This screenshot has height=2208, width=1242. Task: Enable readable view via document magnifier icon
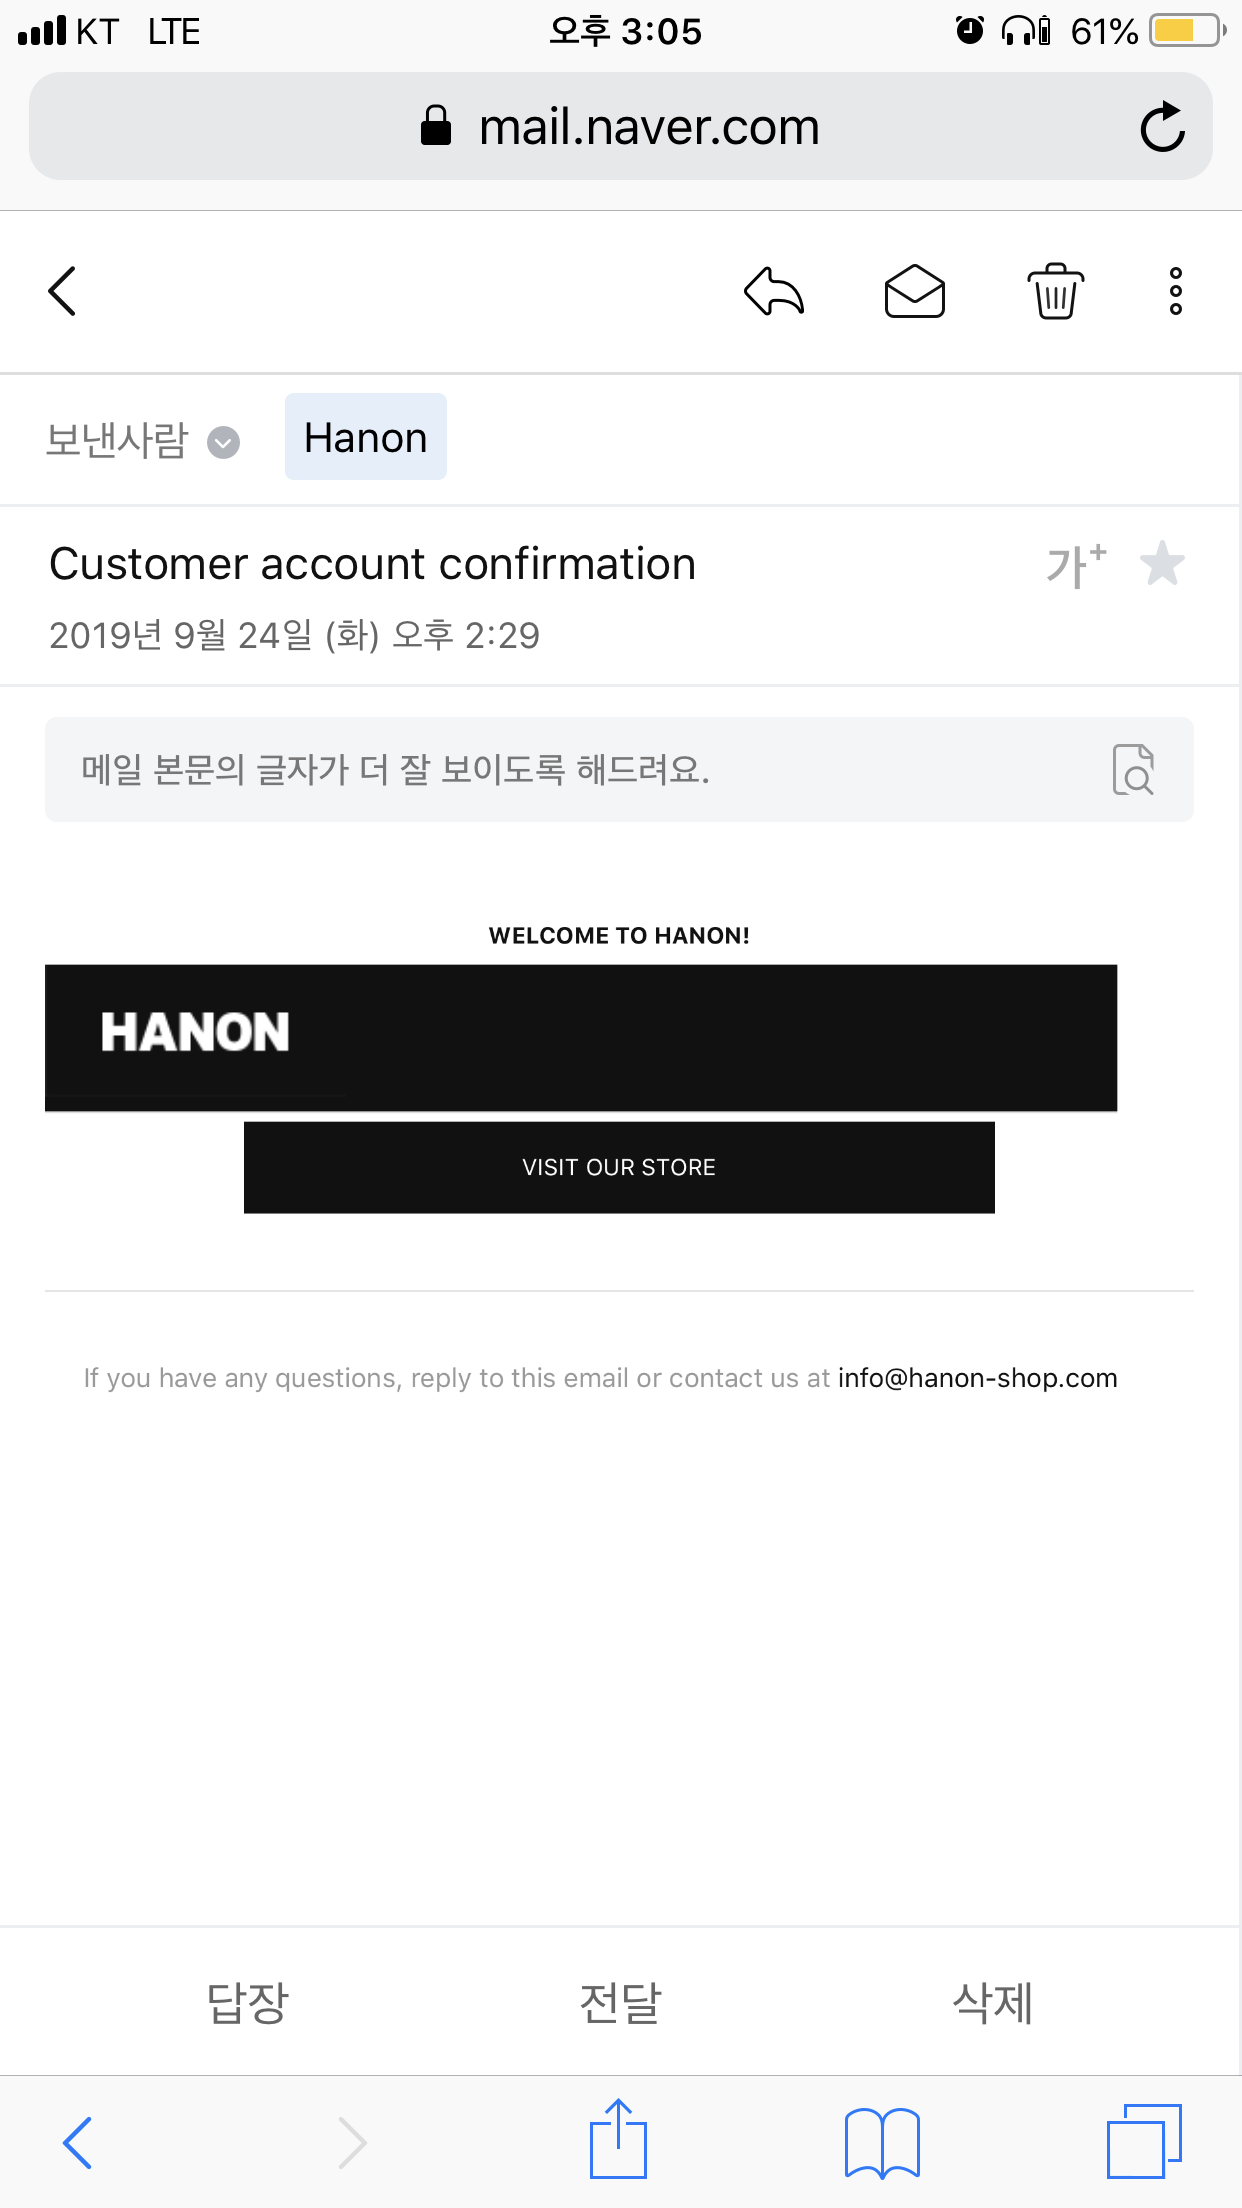coord(1133,770)
